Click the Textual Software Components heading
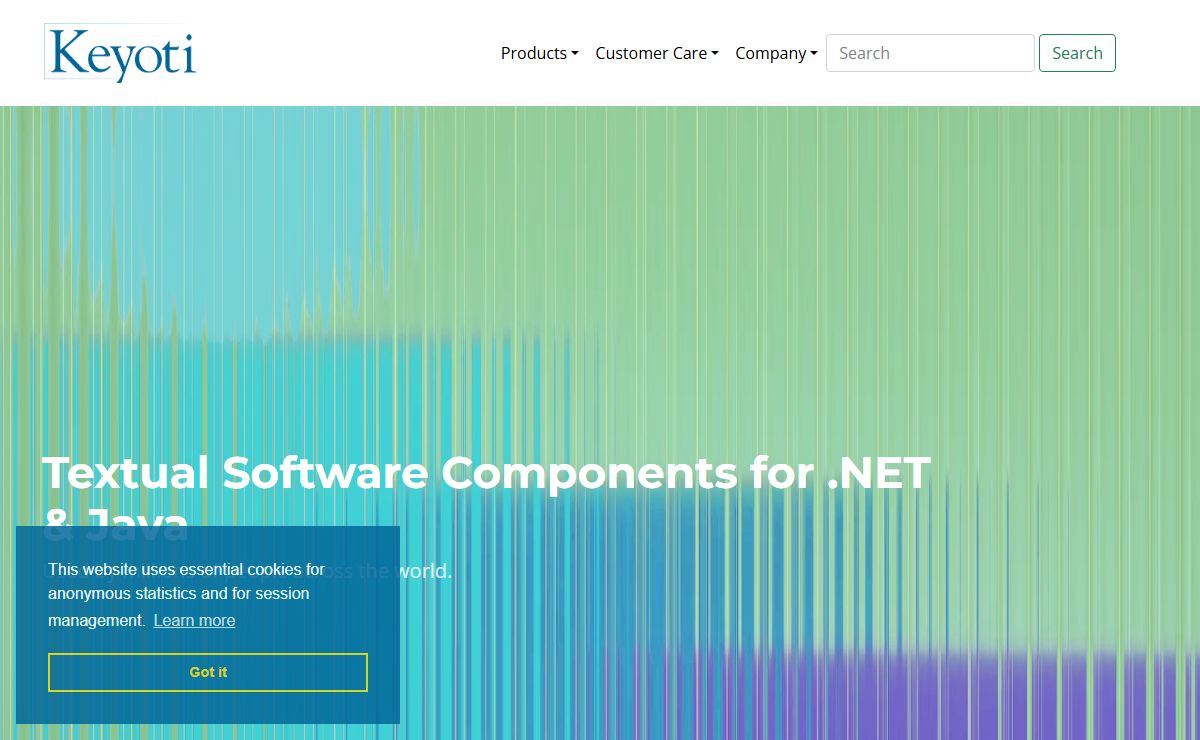This screenshot has width=1200, height=740. (x=485, y=472)
